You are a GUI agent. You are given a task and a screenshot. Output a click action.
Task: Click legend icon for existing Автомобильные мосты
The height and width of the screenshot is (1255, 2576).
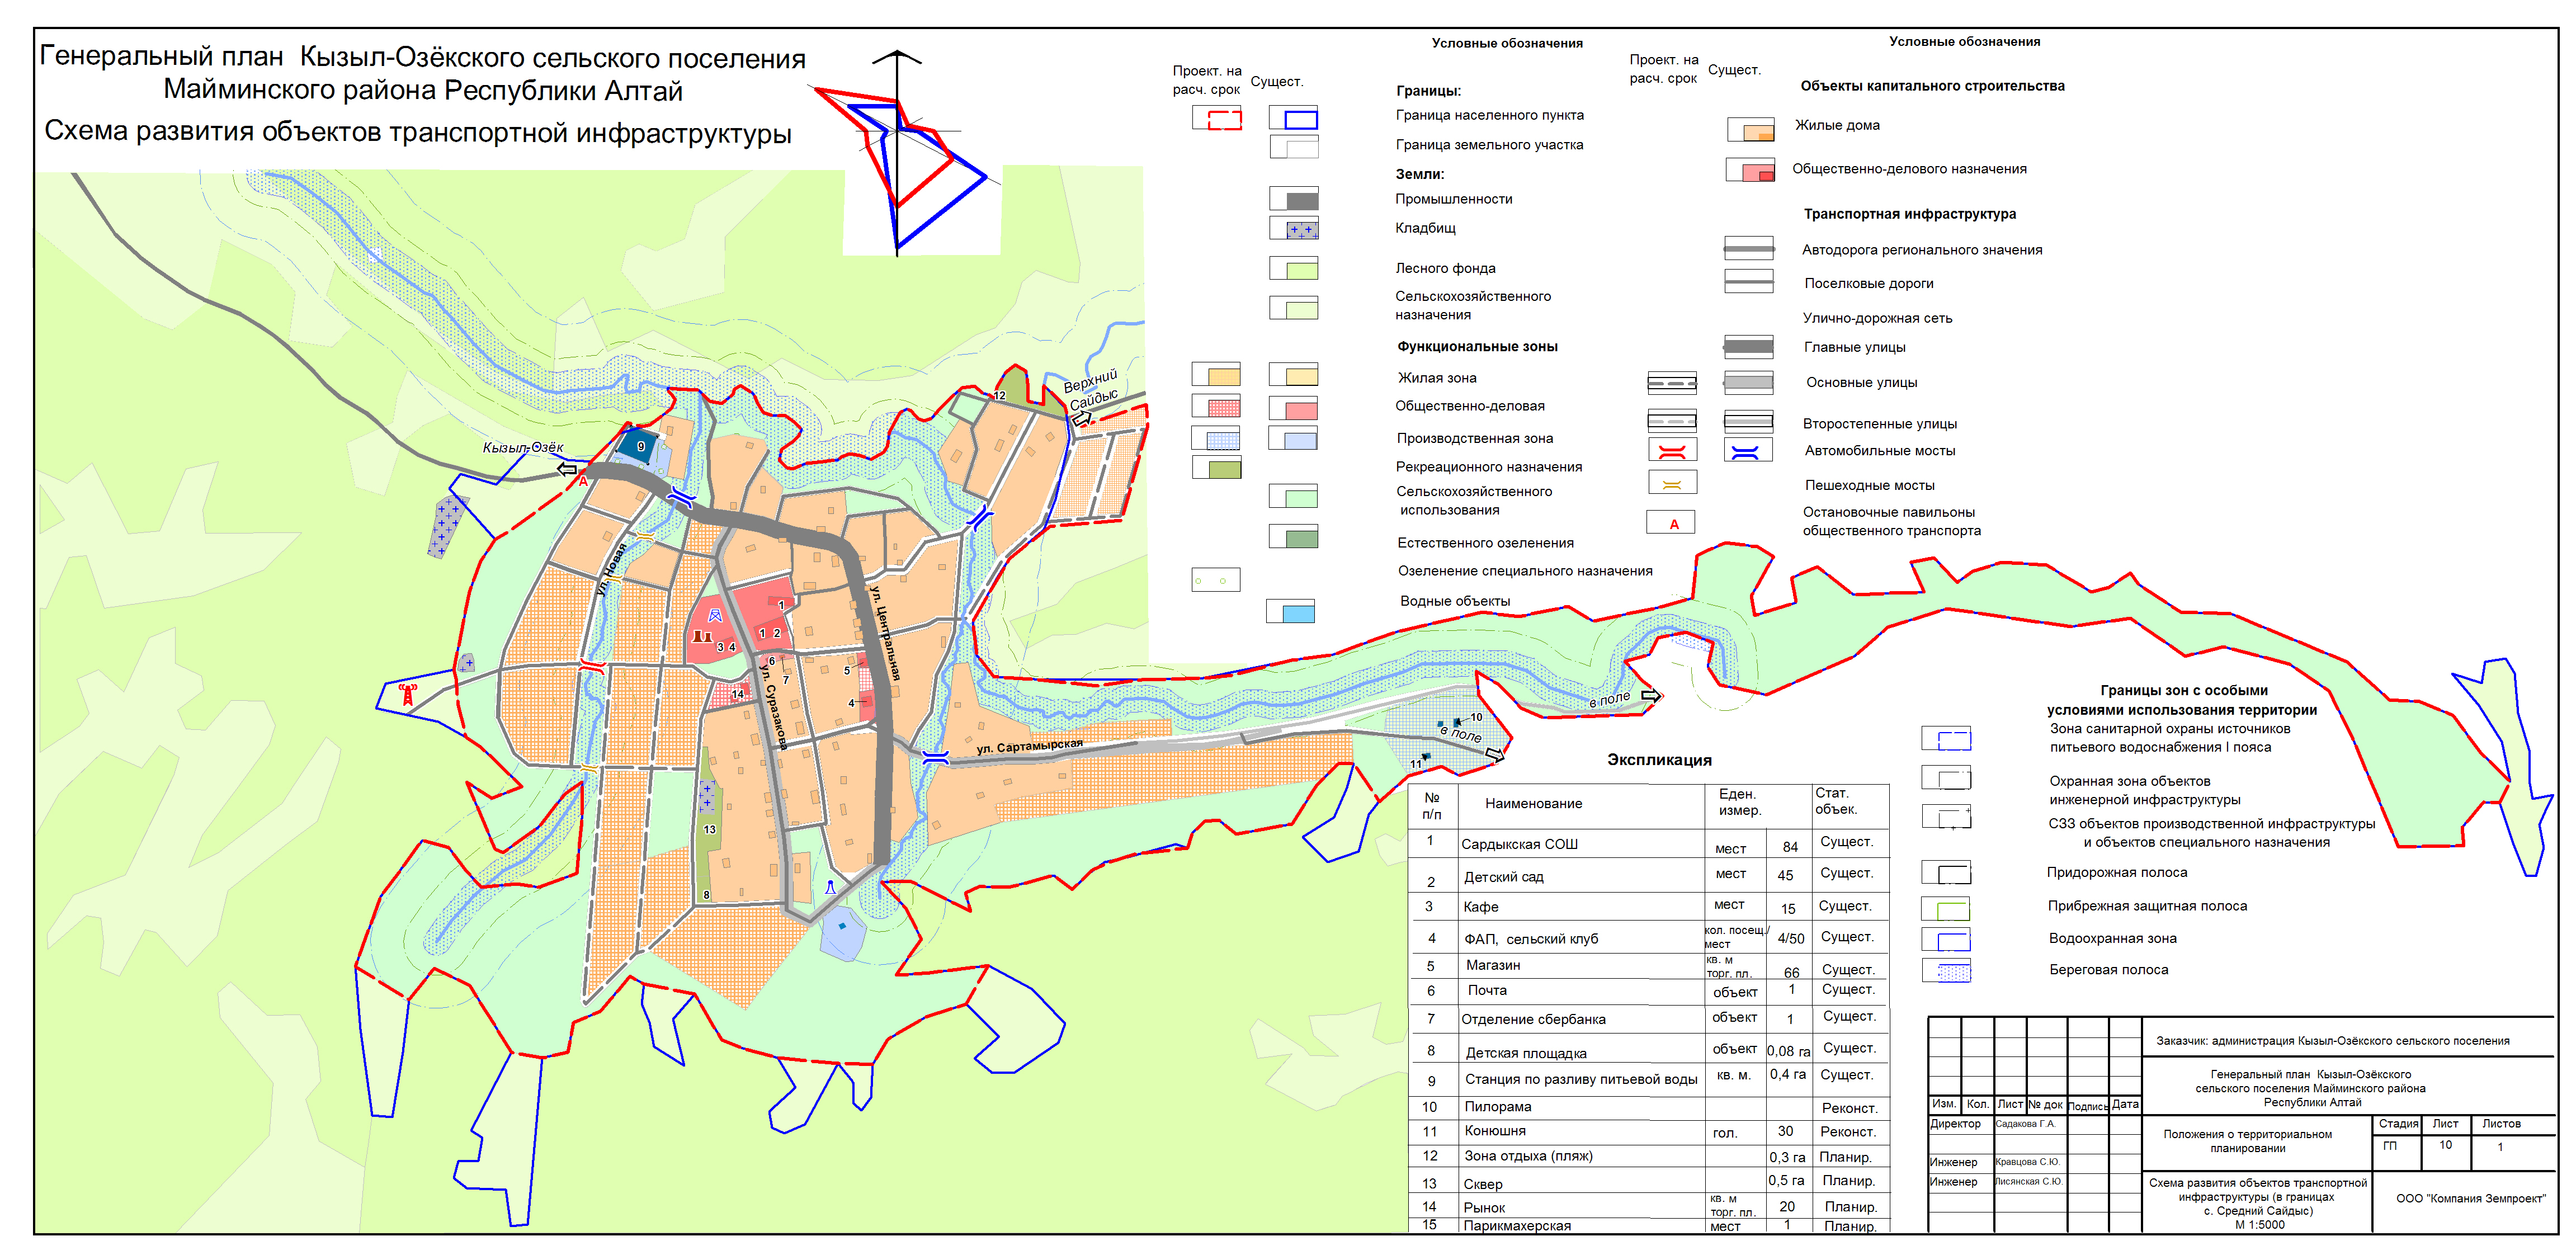coord(1747,451)
